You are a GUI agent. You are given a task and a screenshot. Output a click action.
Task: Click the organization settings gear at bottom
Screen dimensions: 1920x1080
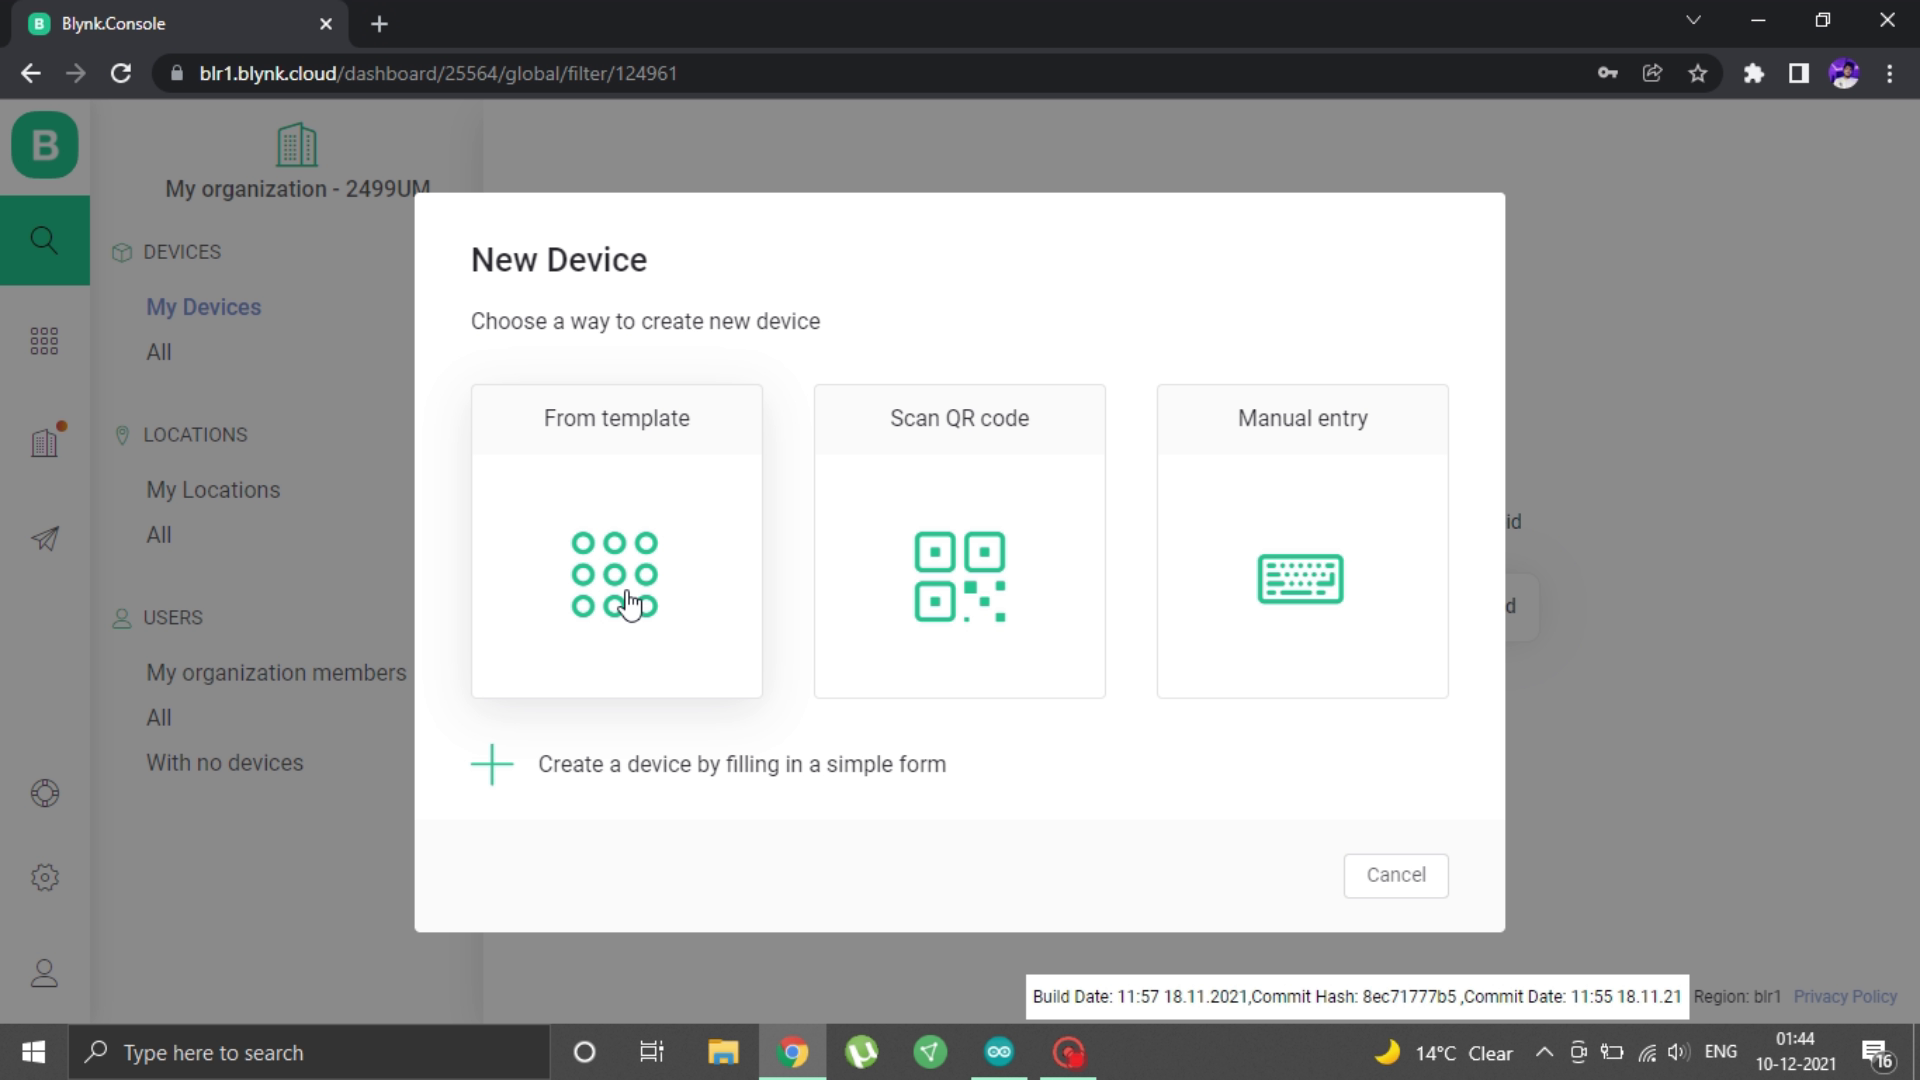coord(45,876)
